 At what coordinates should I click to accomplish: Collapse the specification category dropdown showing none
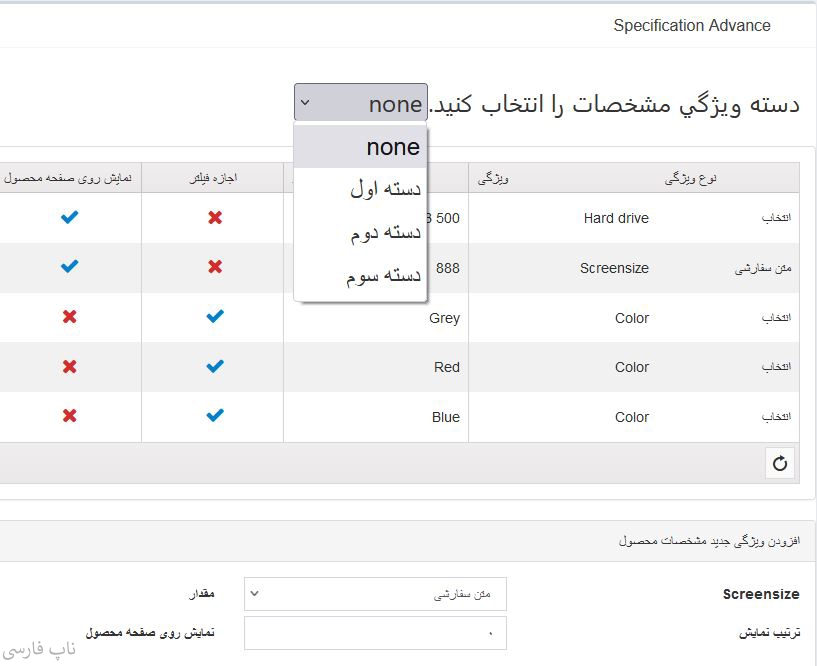pyautogui.click(x=361, y=103)
